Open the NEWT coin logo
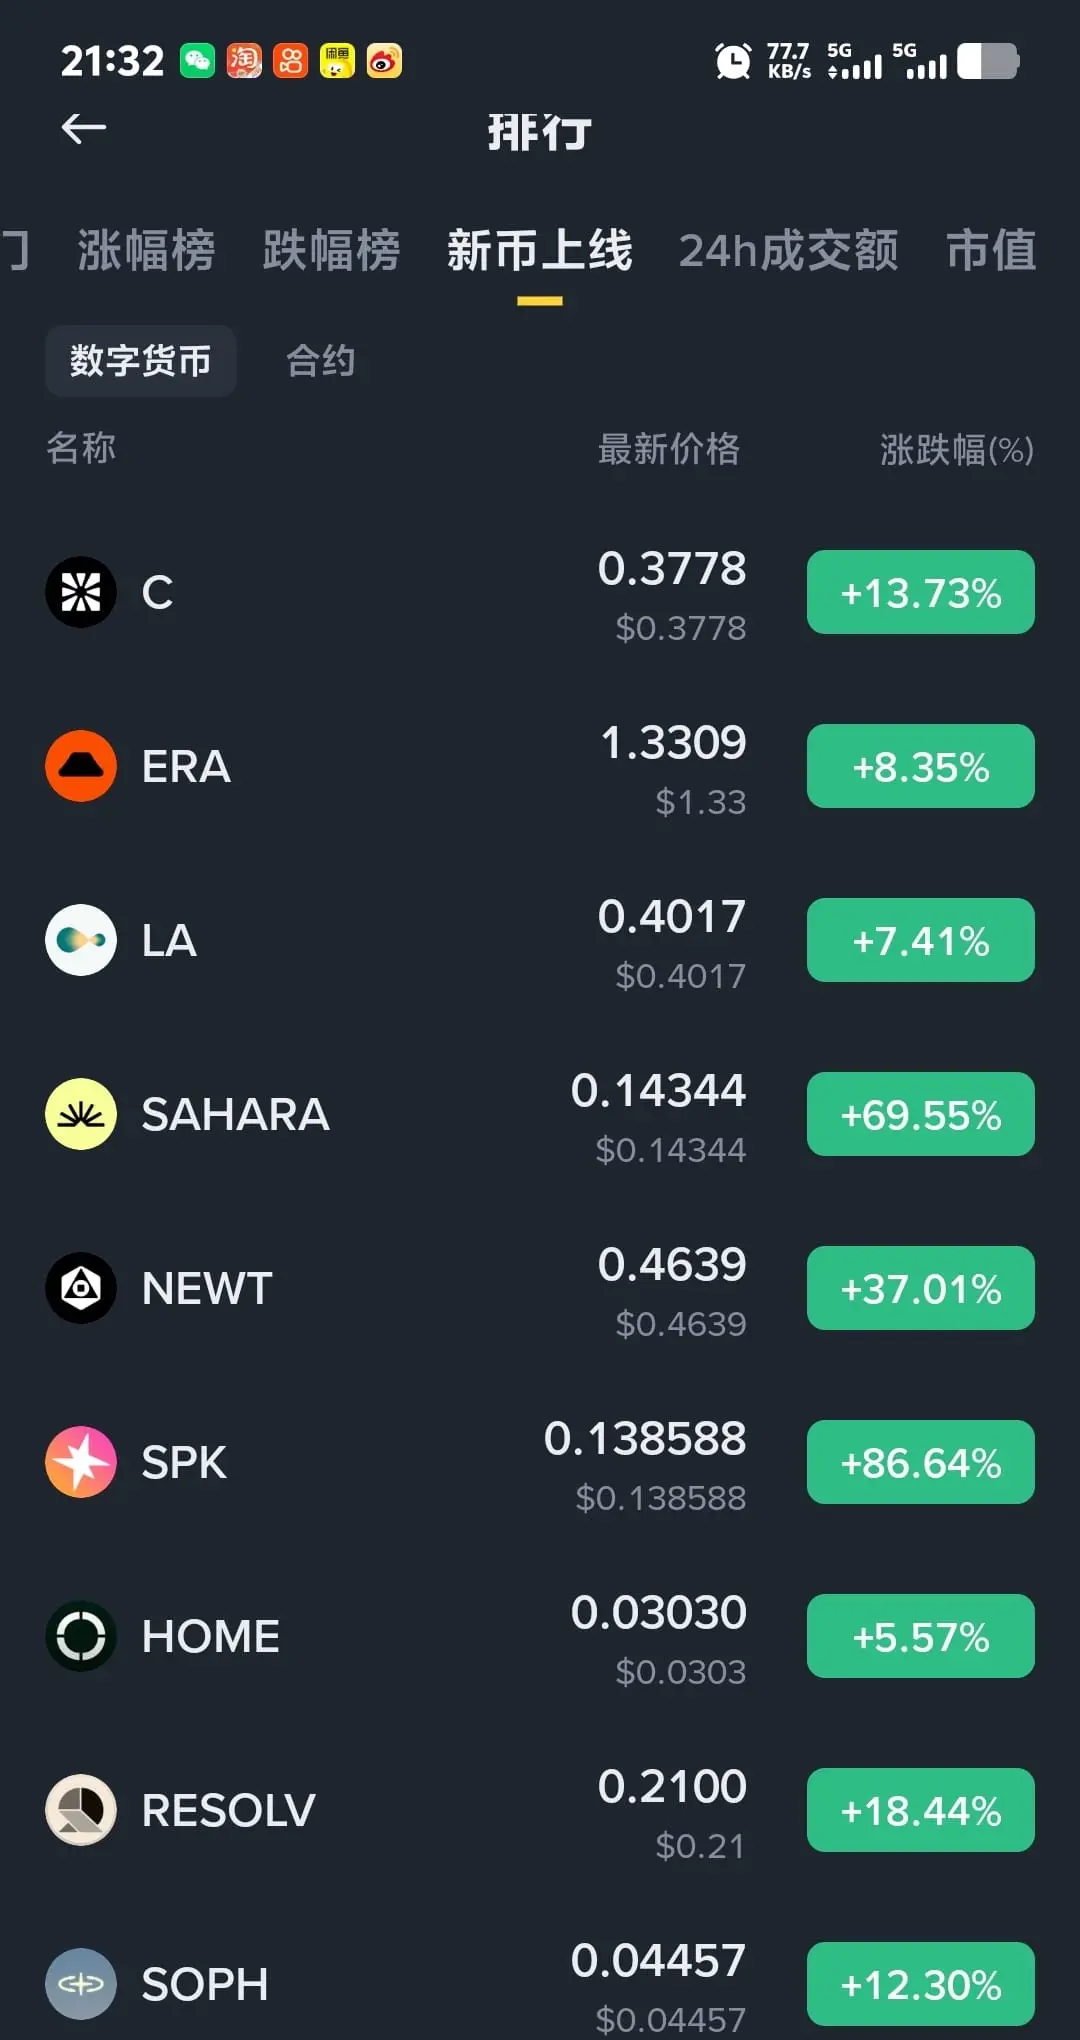 (81, 1288)
